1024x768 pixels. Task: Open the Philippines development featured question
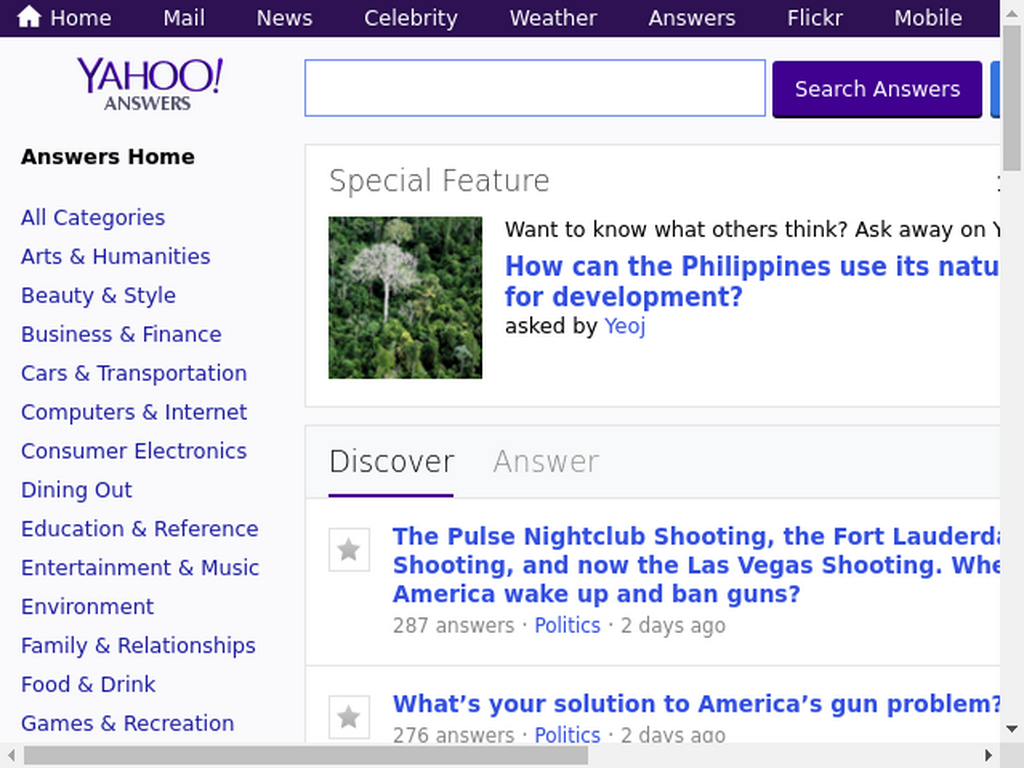752,281
